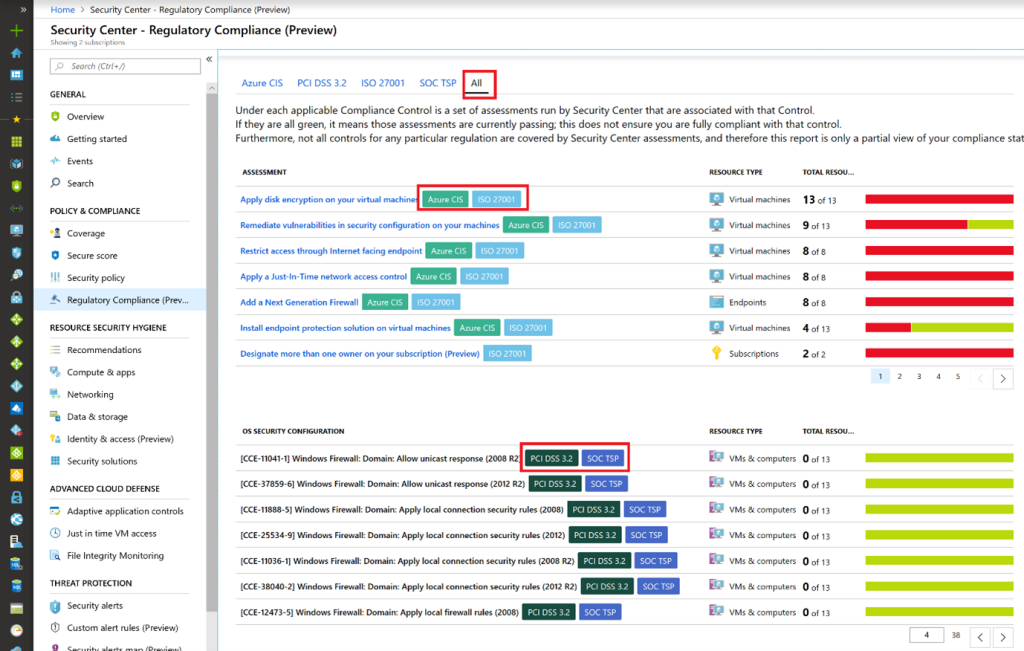The height and width of the screenshot is (651, 1024).
Task: Click the Security alerts shield icon
Action: [x=56, y=607]
